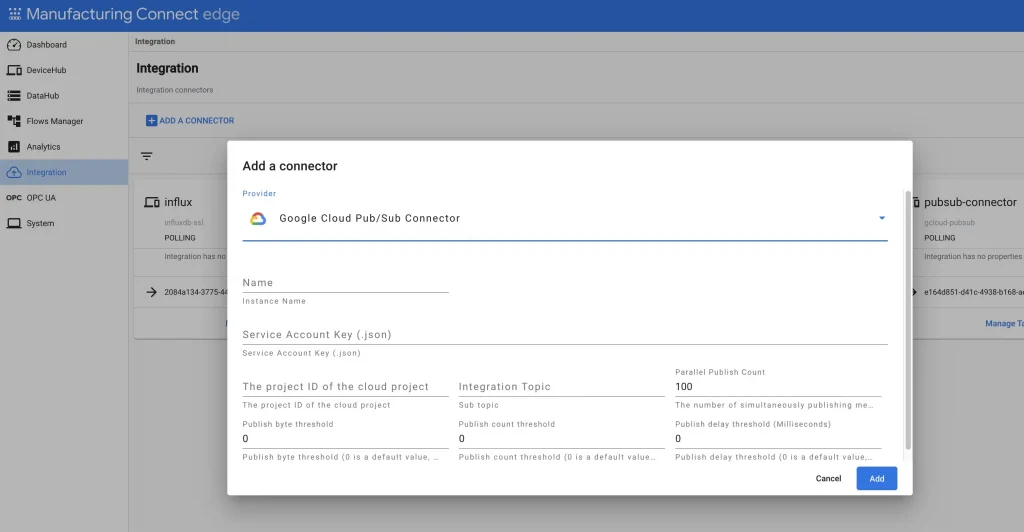This screenshot has height=532, width=1024.
Task: Click the arrow icon beside 2084a134-3775 ID
Action: 152,292
